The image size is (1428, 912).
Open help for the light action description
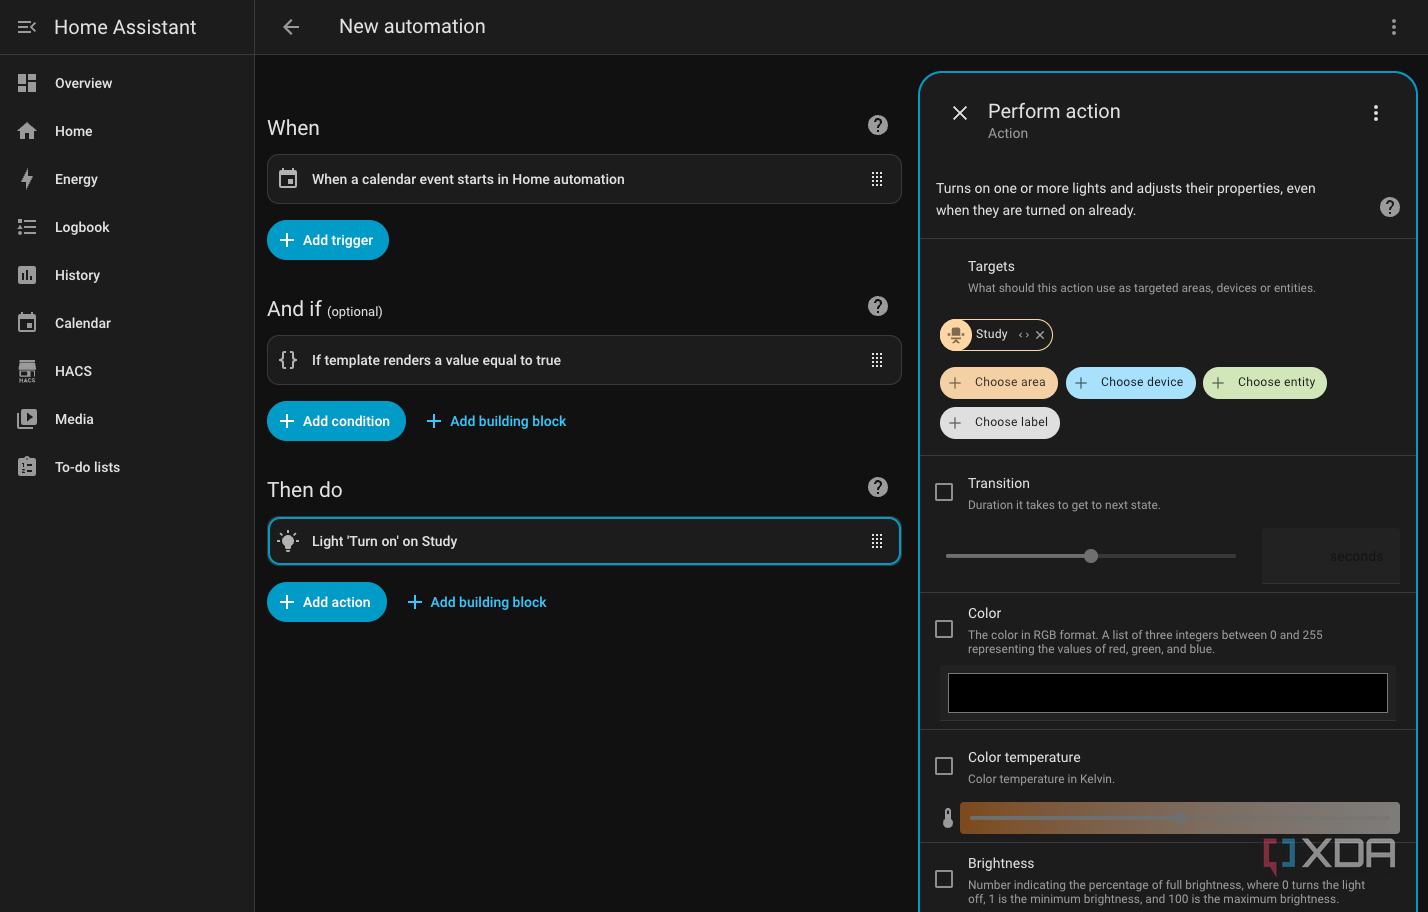coord(1390,207)
